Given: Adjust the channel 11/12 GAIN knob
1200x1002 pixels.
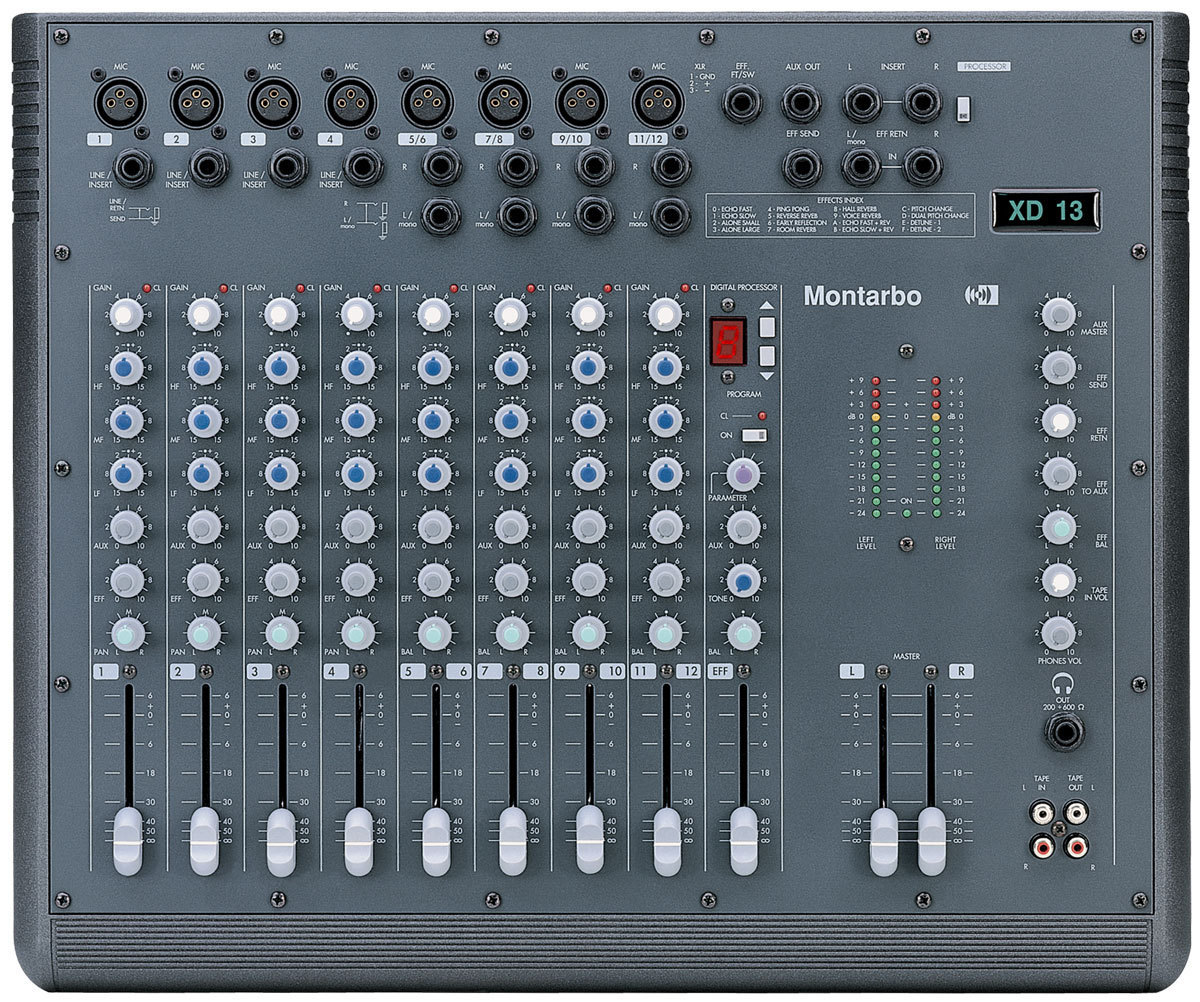Looking at the screenshot, I should (664, 315).
